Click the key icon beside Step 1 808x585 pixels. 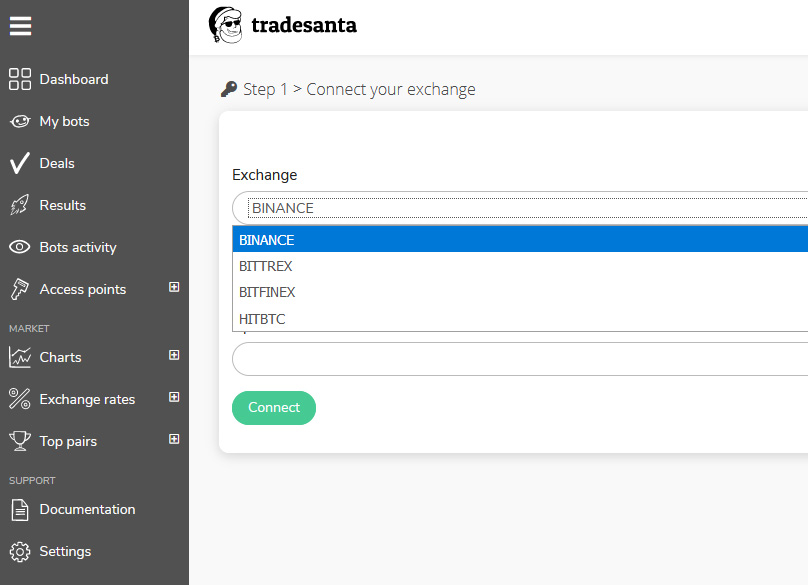(x=229, y=89)
